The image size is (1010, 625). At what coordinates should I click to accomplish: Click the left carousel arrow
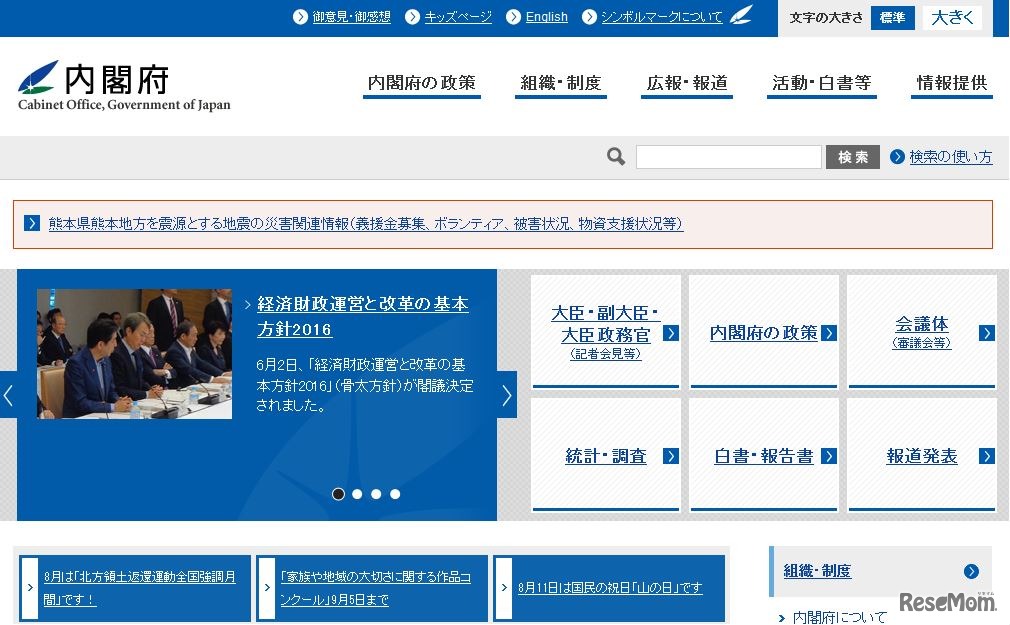tap(6, 395)
